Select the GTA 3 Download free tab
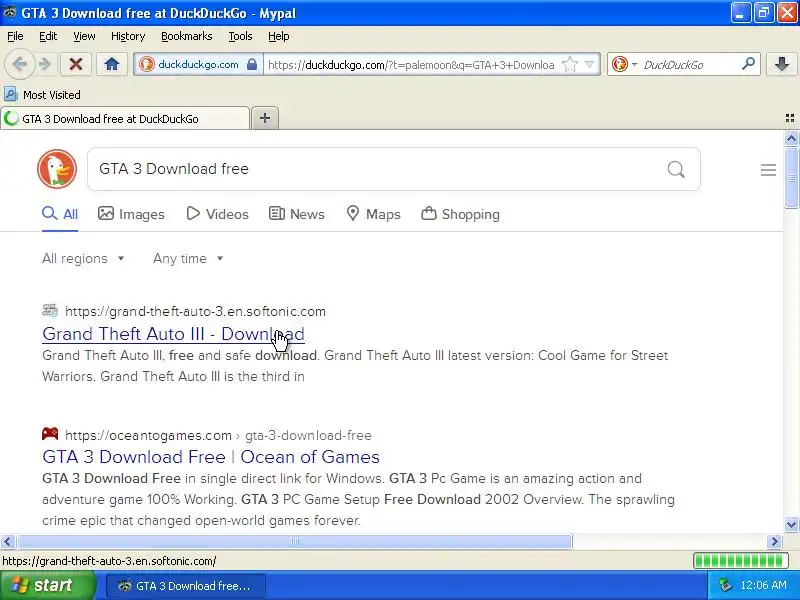The image size is (800, 600). tap(125, 119)
